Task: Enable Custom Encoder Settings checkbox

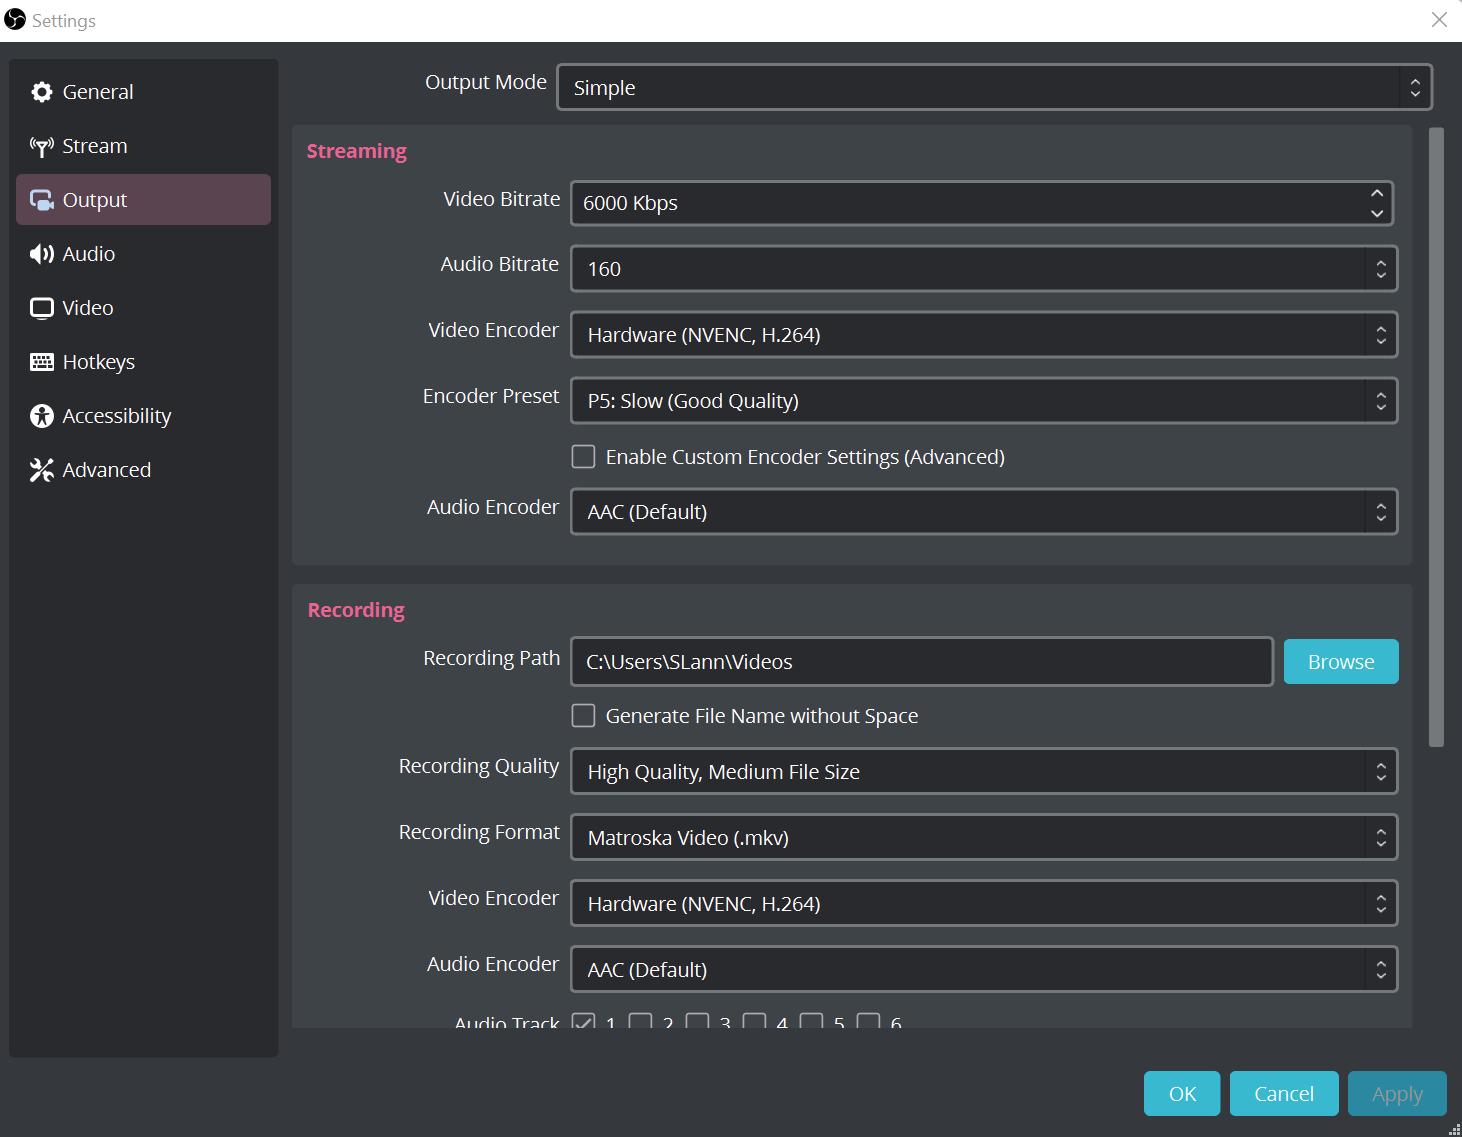Action: 583,457
